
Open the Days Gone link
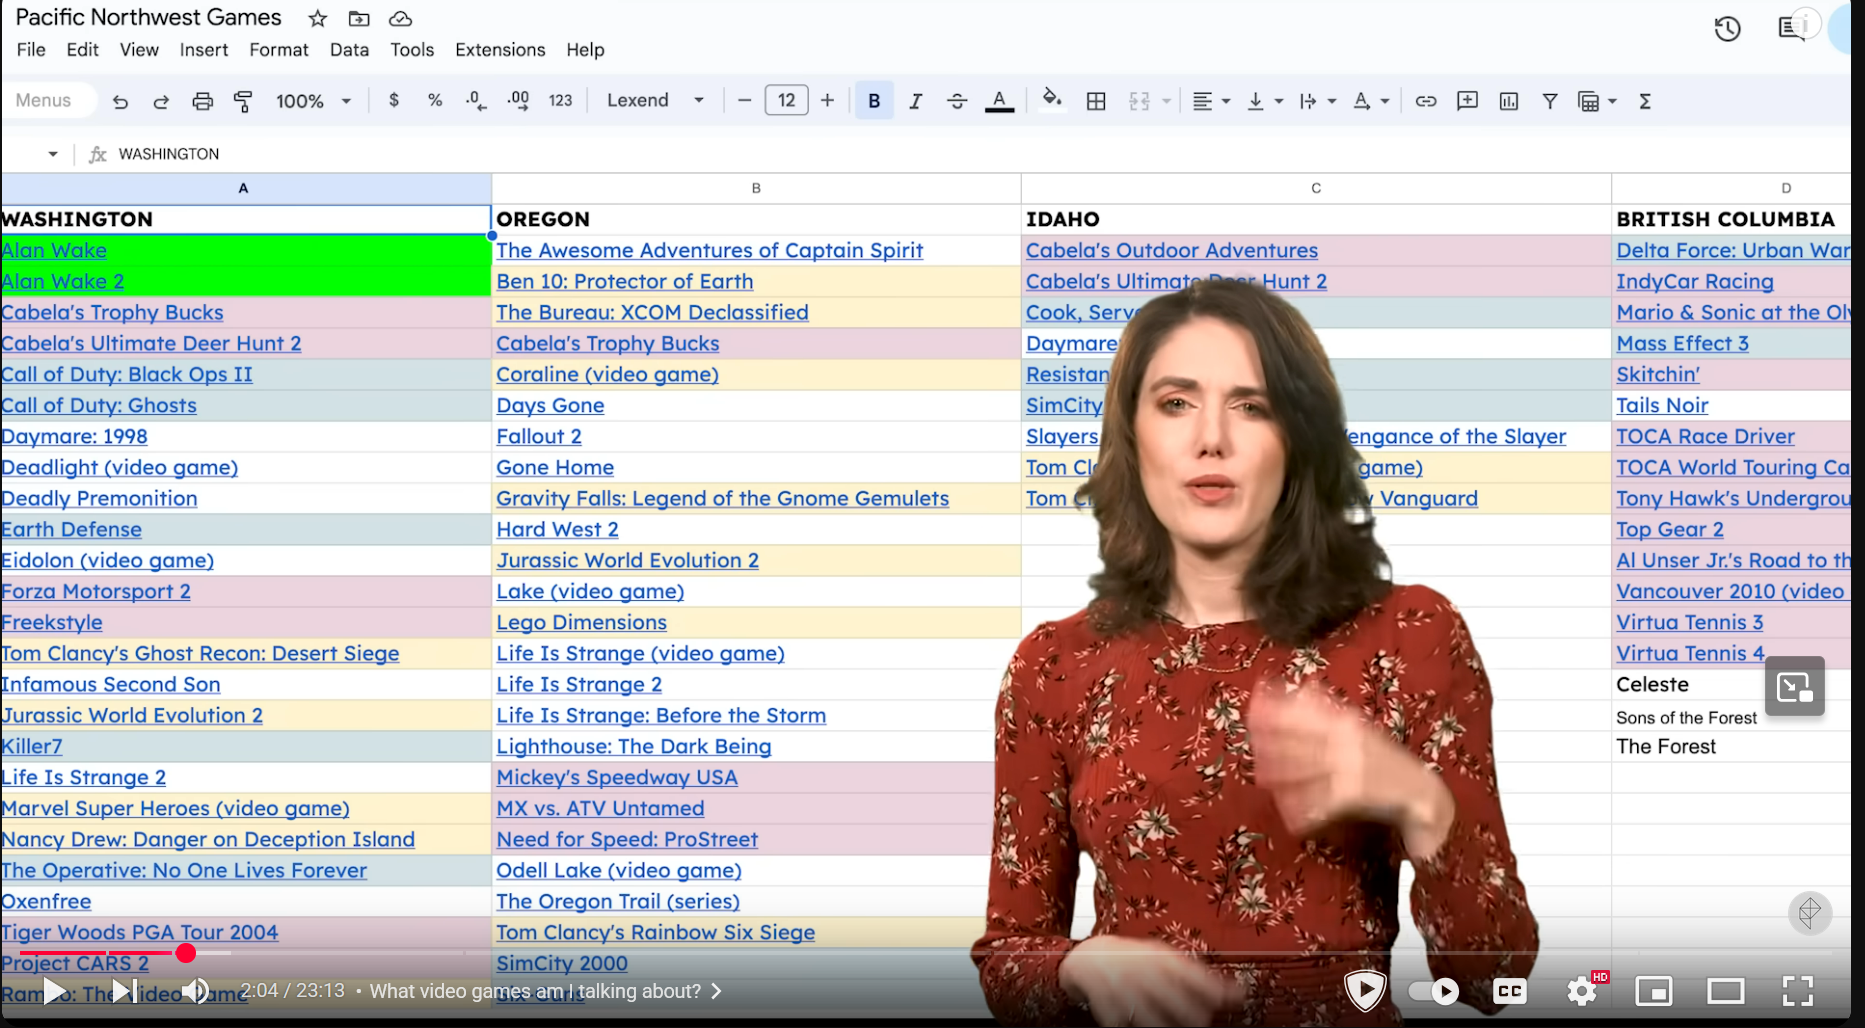click(x=550, y=406)
